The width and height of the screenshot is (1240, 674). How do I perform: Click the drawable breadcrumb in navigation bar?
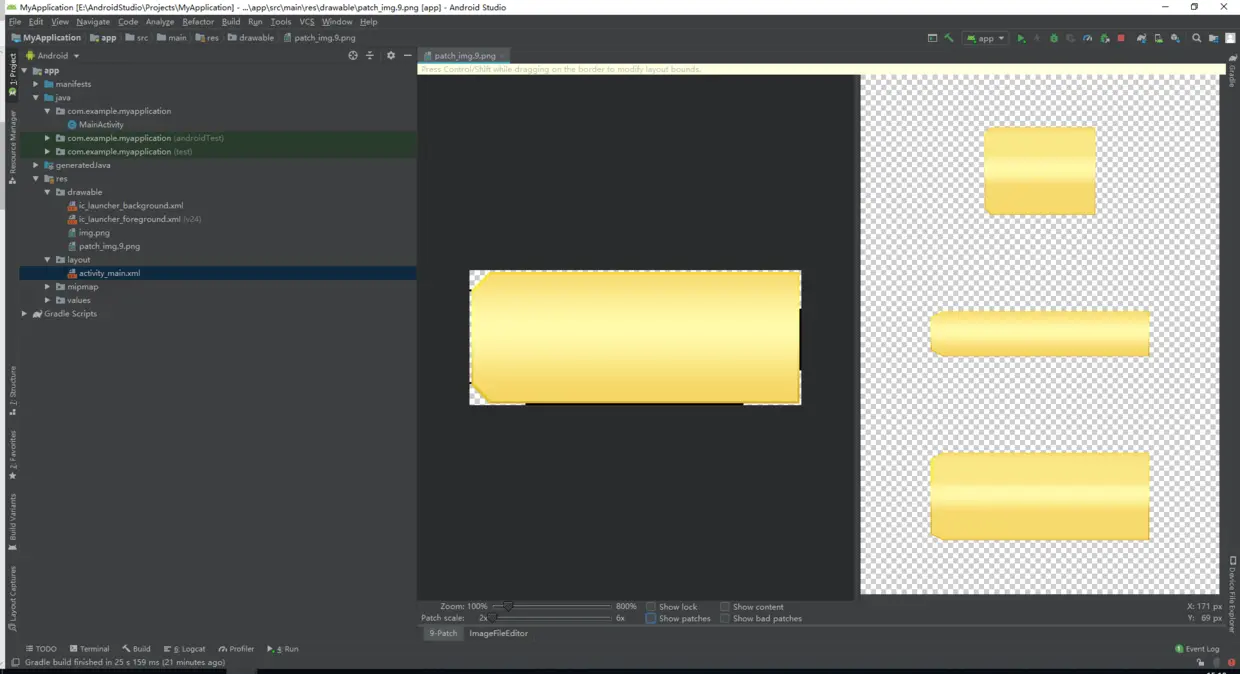point(251,38)
